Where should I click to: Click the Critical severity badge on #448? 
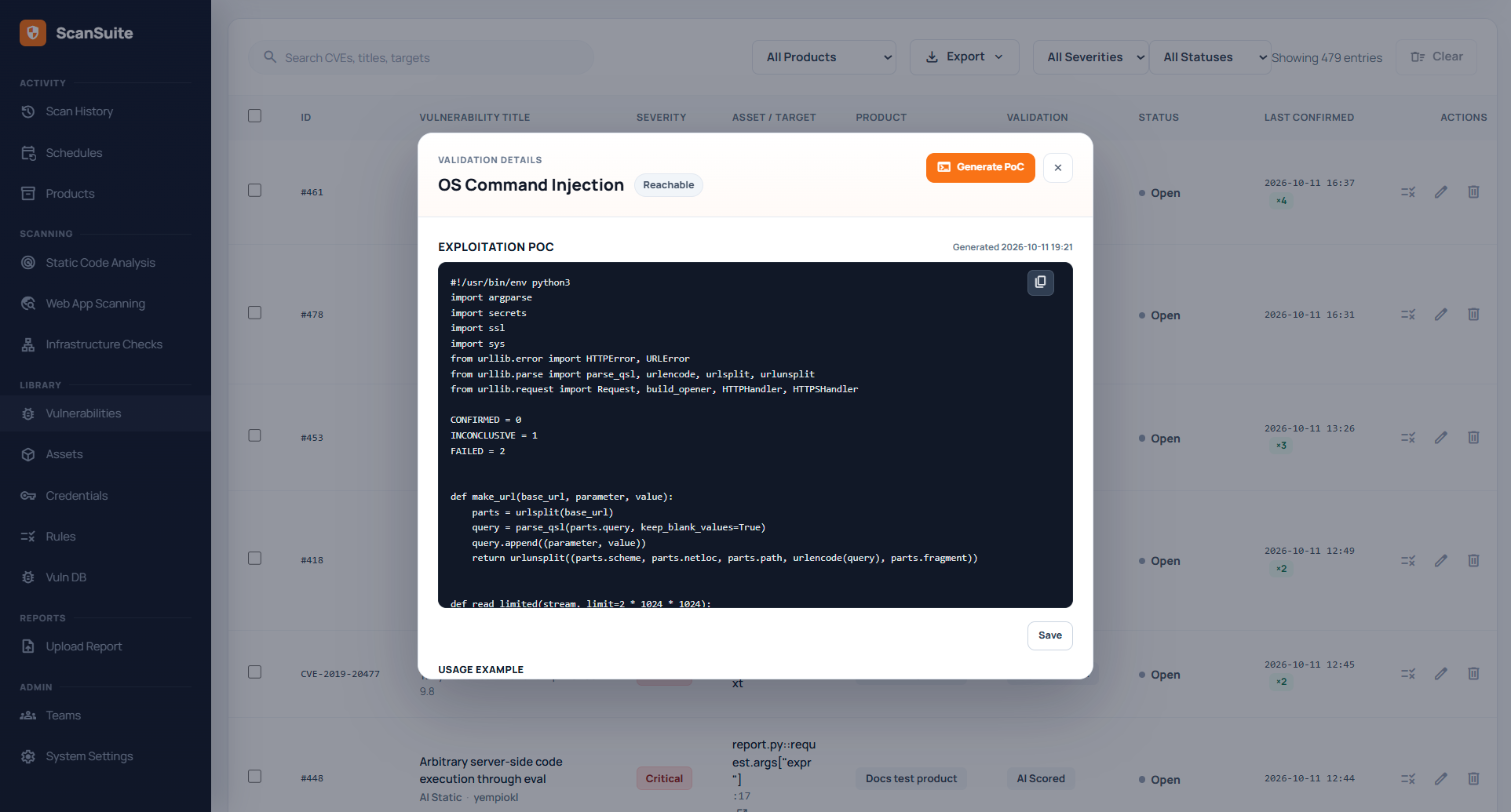[664, 778]
